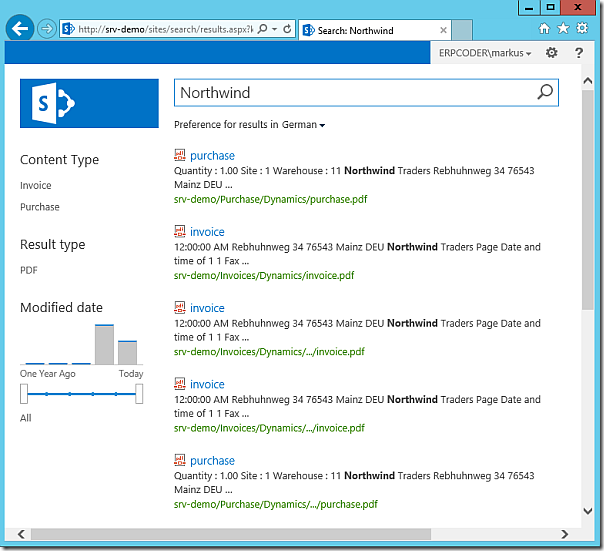Viewport: 604px width, 551px height.
Task: Click vertical scrollbar down arrow
Action: click(587, 511)
